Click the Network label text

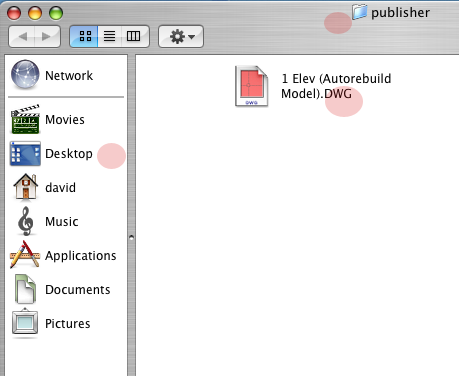[69, 76]
